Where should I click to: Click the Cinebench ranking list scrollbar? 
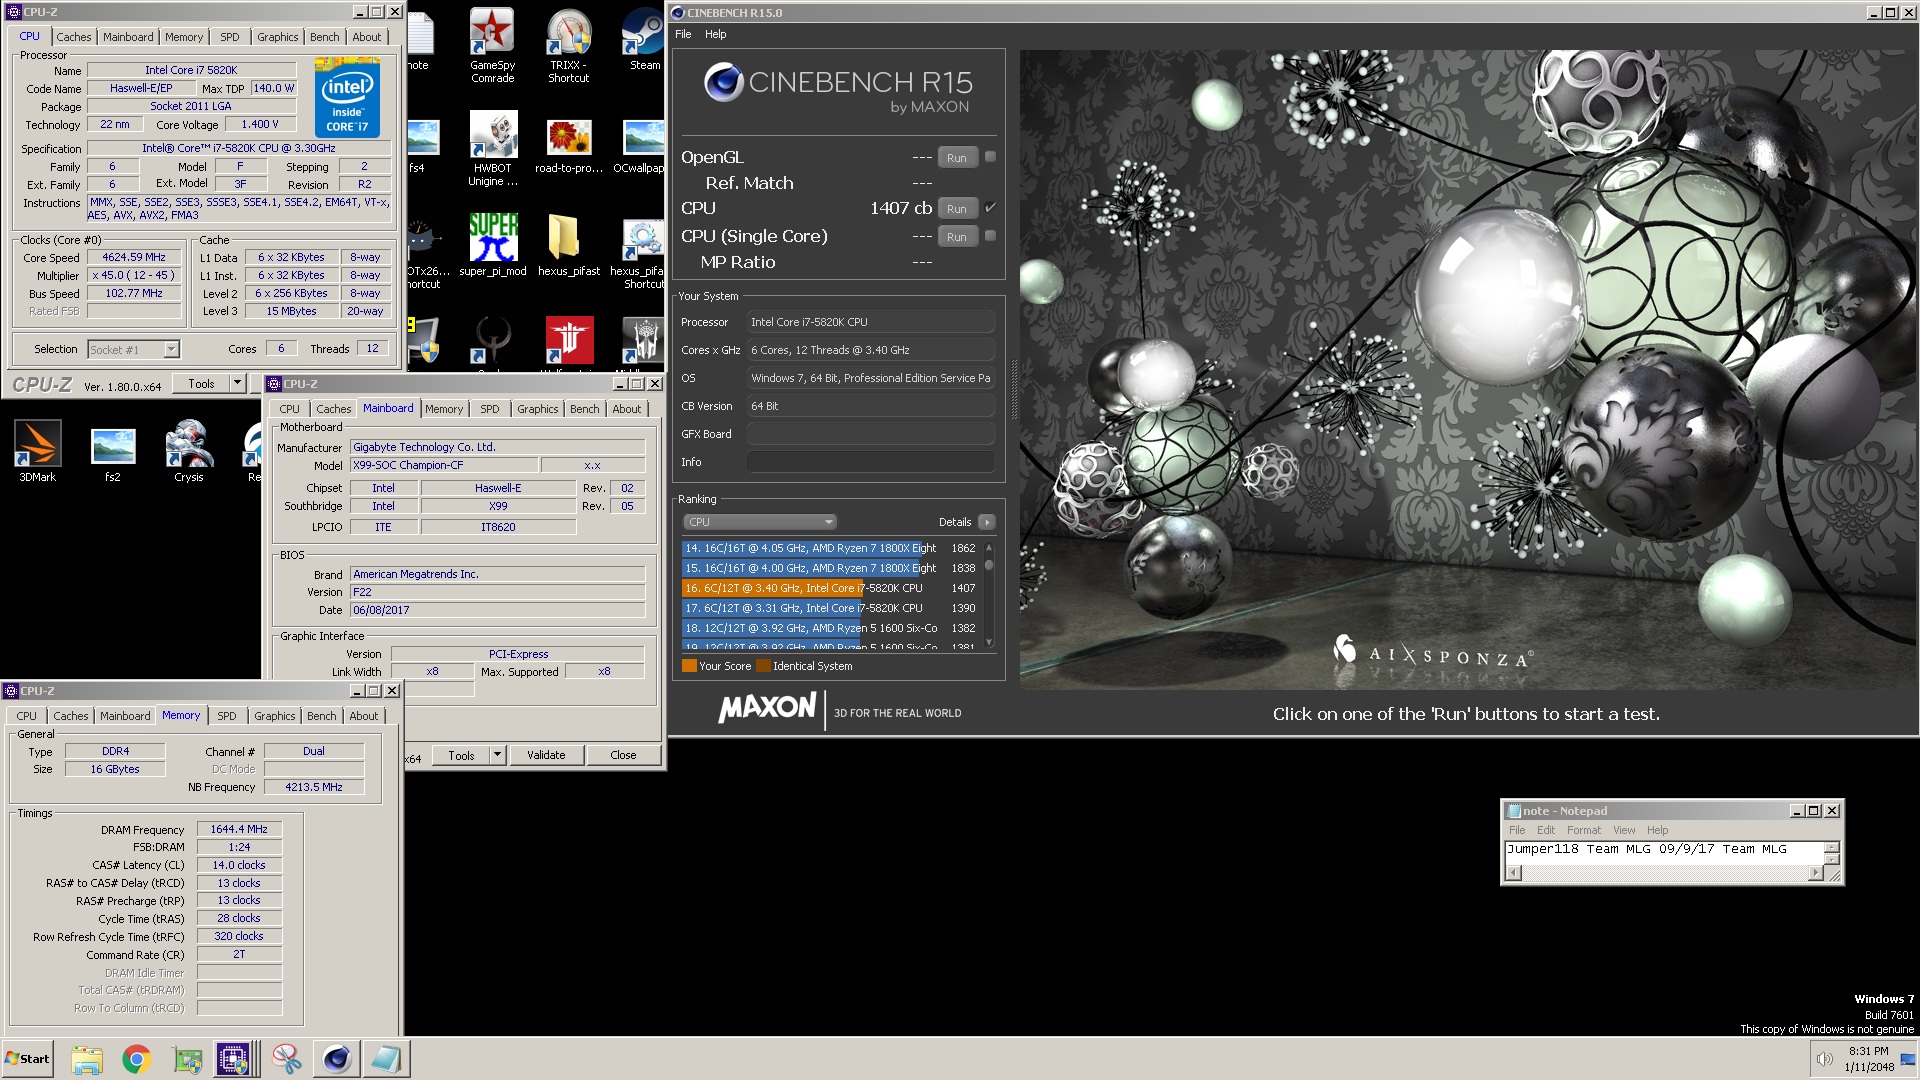pyautogui.click(x=989, y=595)
